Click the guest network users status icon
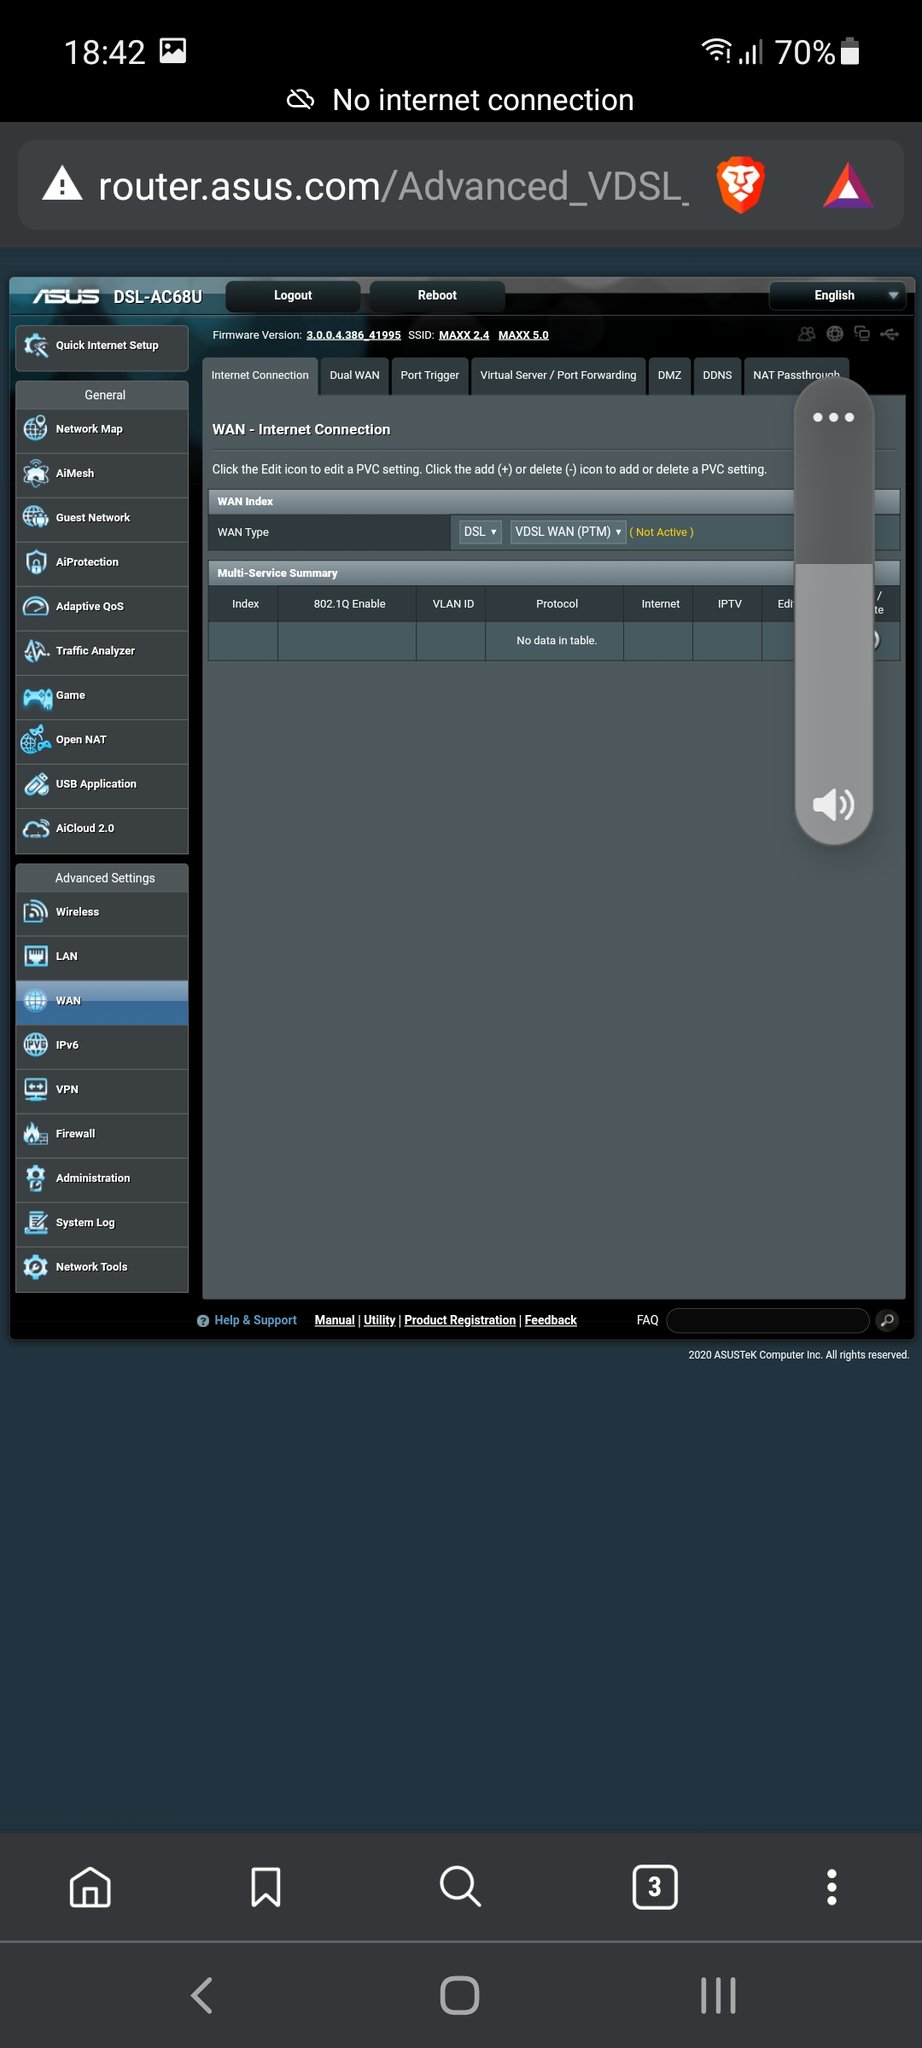The image size is (922, 2048). click(x=807, y=334)
